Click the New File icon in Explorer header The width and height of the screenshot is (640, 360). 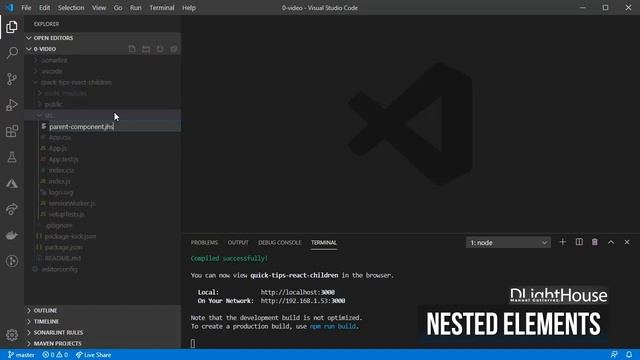coord(132,49)
